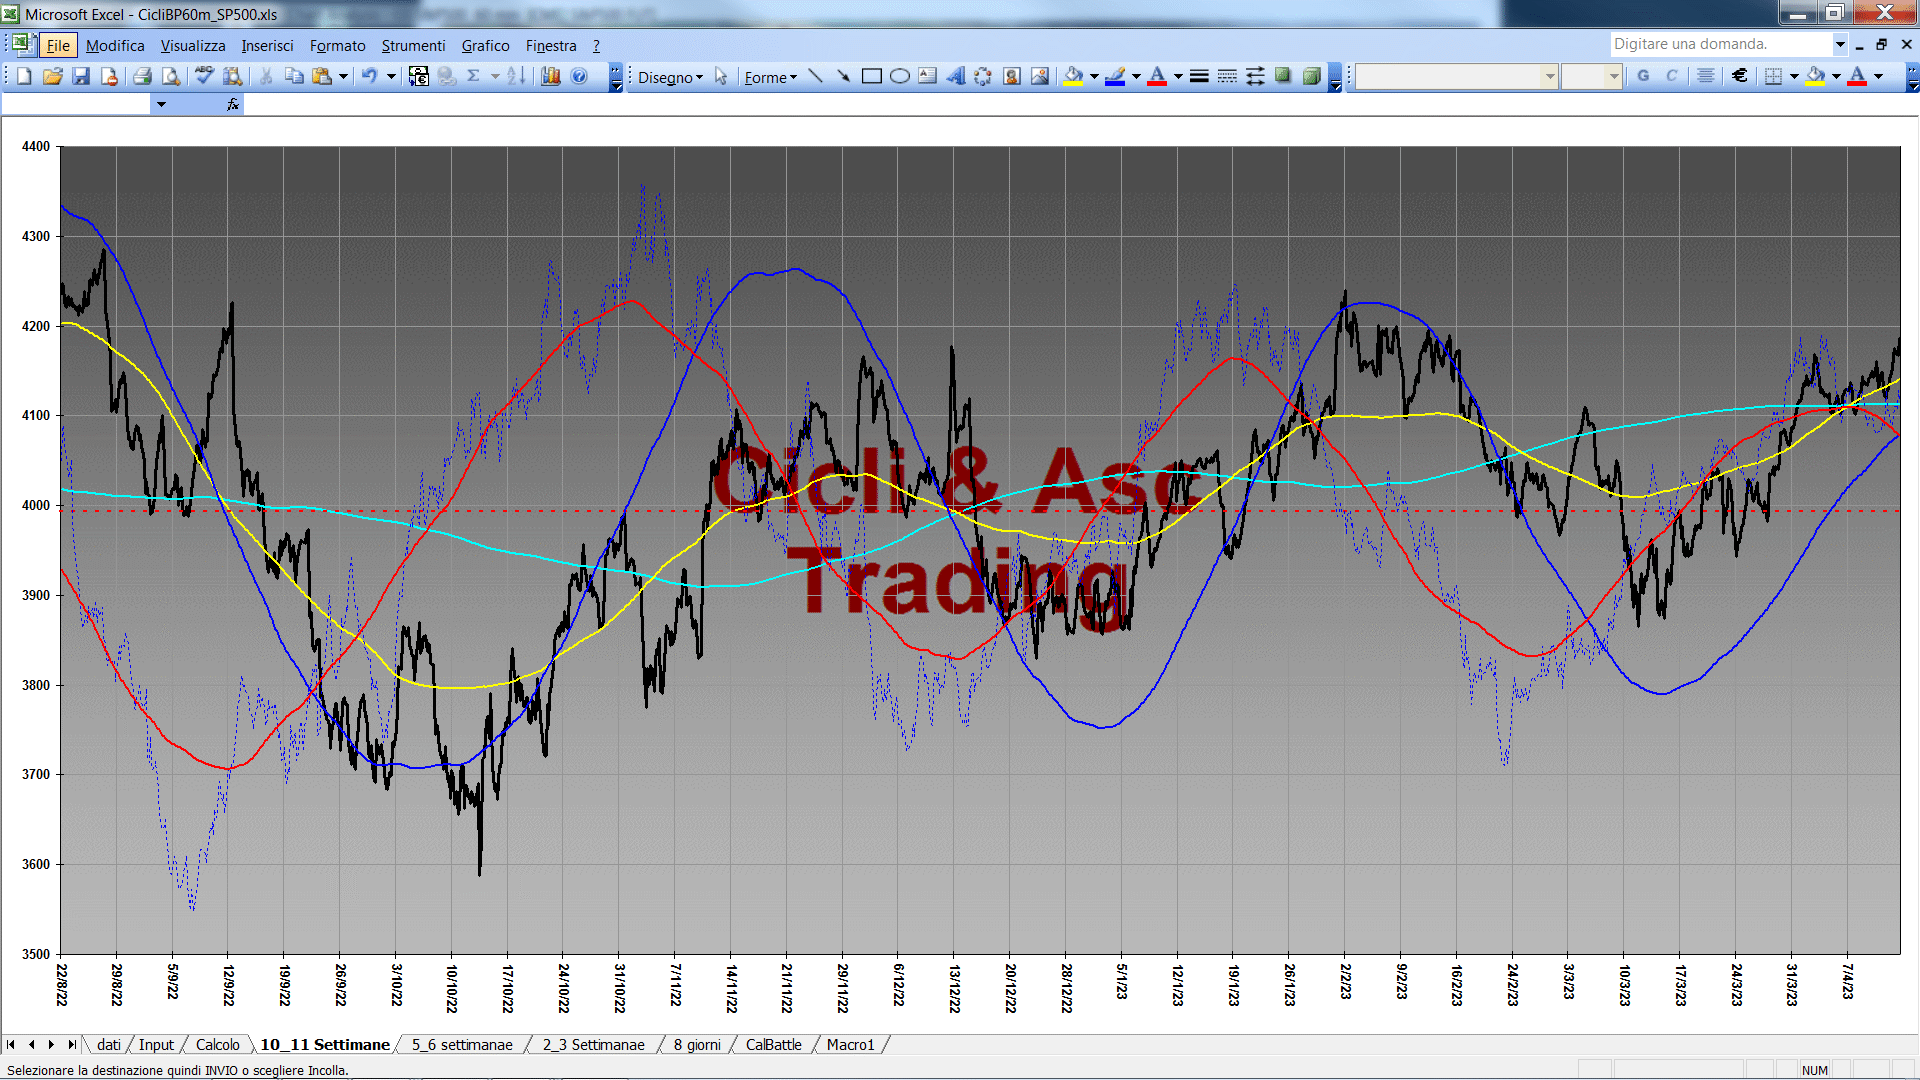Open the Research pane icon
The height and width of the screenshot is (1080, 1920).
click(x=233, y=76)
